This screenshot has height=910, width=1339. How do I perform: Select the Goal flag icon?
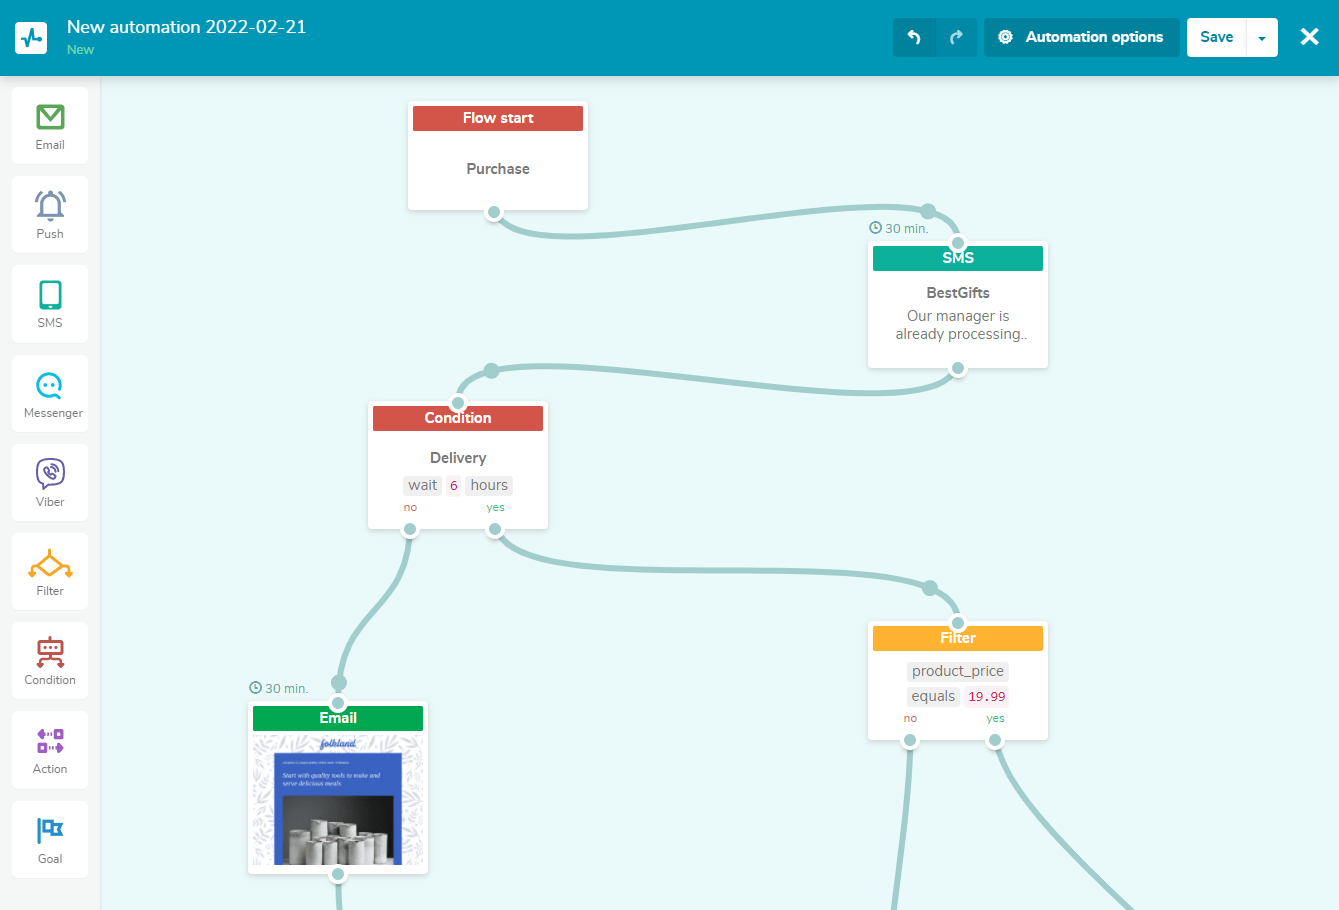point(50,831)
